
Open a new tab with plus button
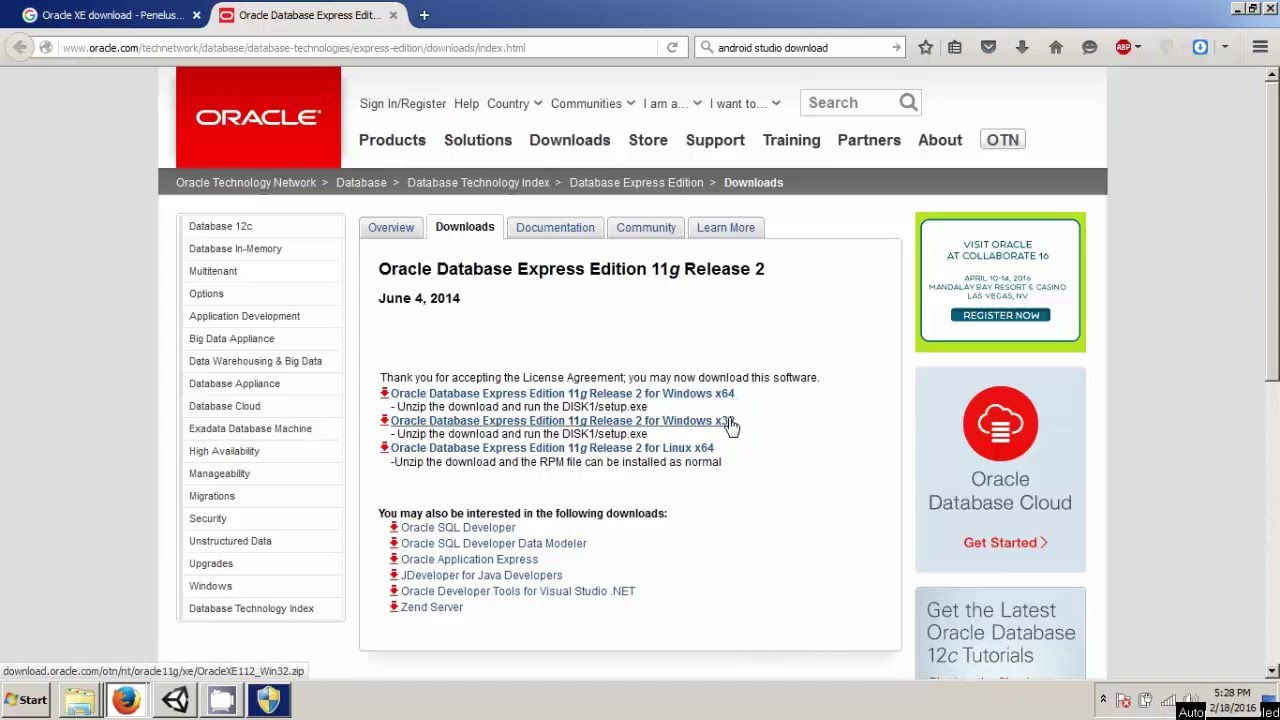(424, 15)
